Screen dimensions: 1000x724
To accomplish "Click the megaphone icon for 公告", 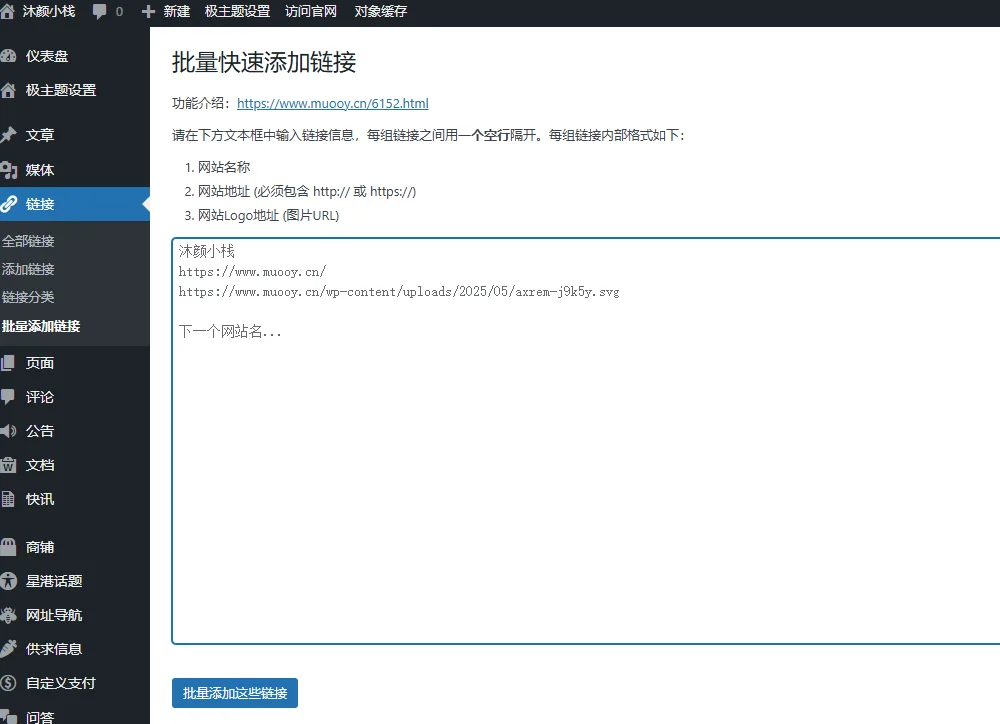I will coord(9,431).
